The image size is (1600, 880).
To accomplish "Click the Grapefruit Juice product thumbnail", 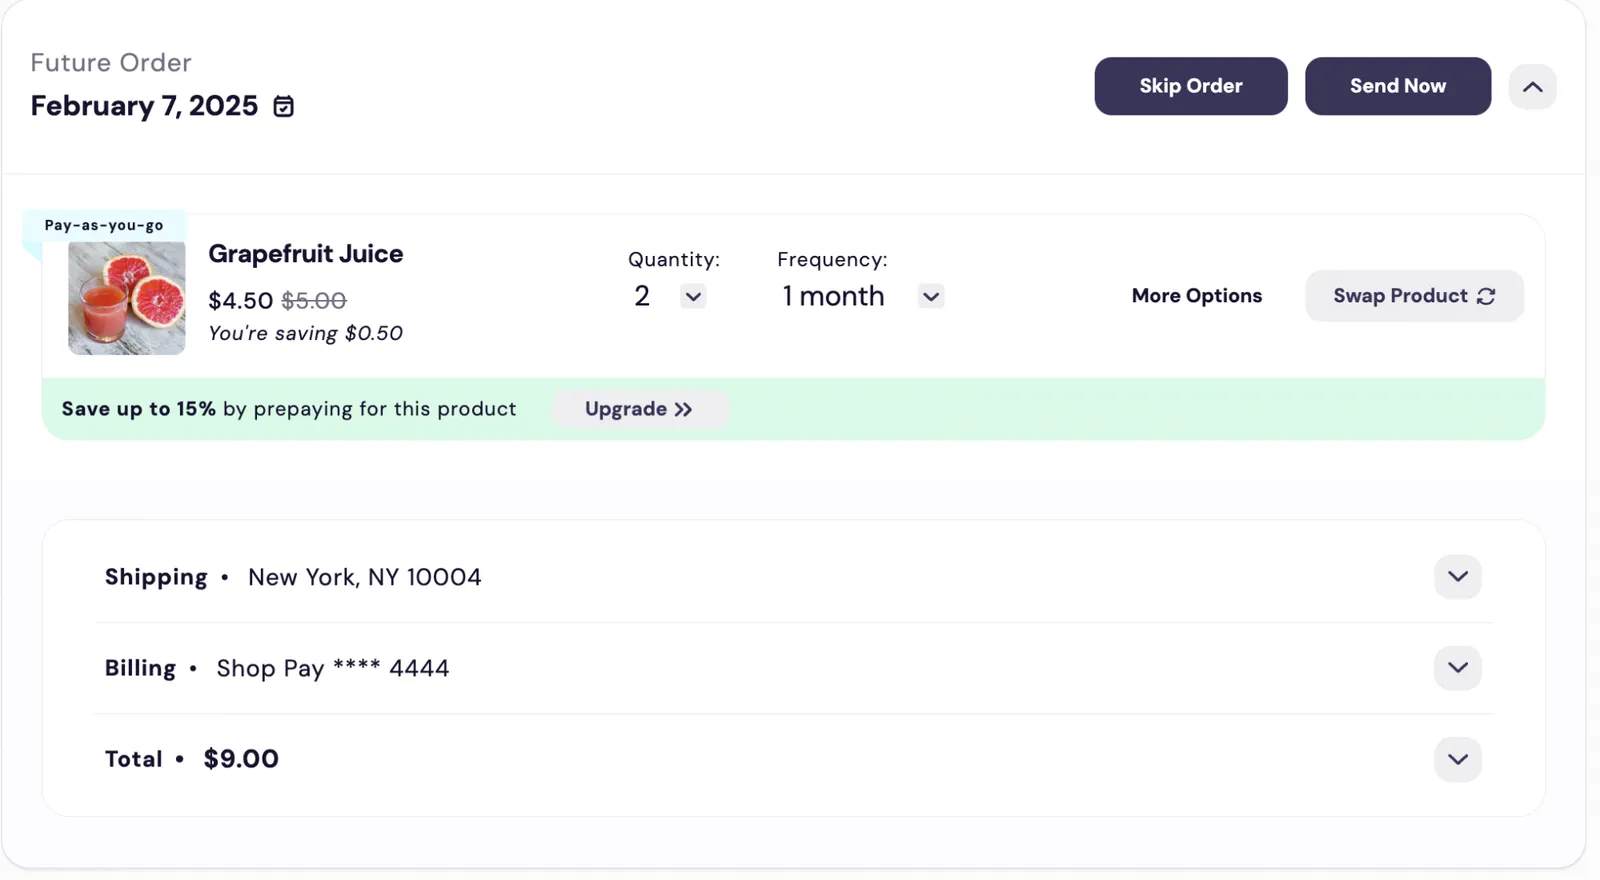I will coord(127,298).
